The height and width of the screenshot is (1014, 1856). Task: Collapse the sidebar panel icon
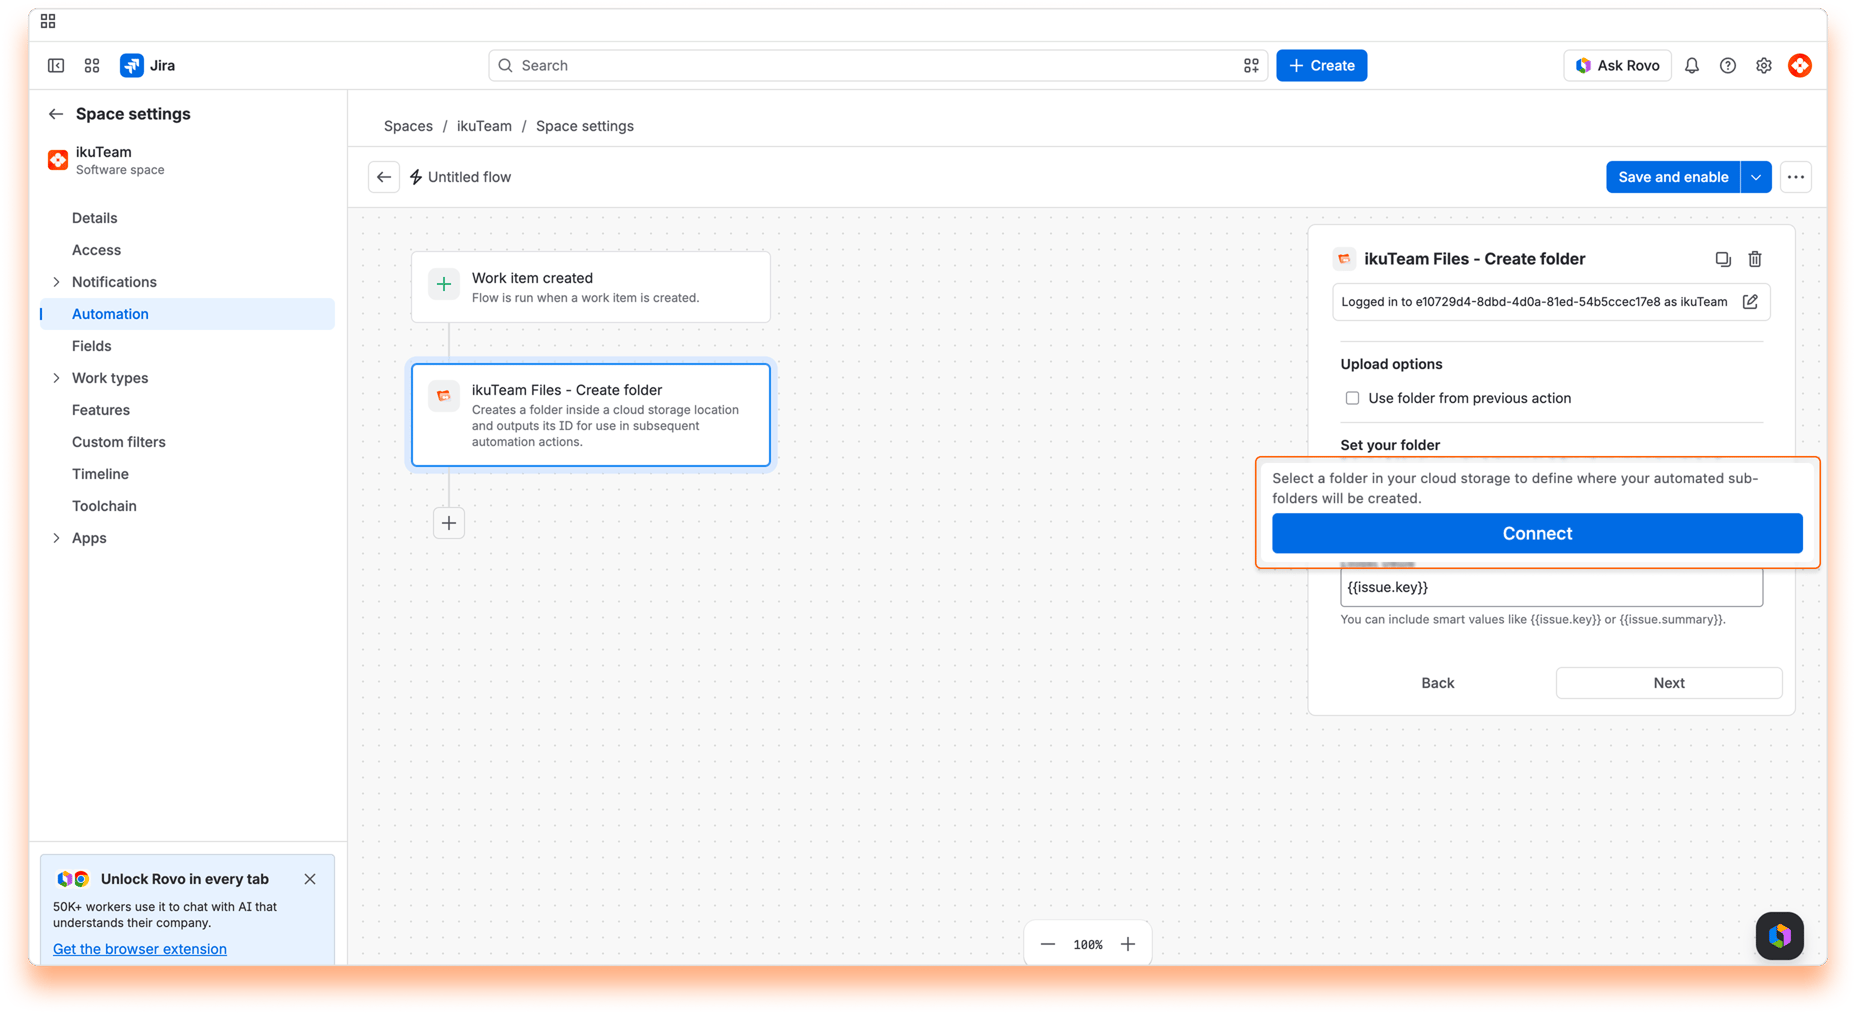(x=56, y=65)
